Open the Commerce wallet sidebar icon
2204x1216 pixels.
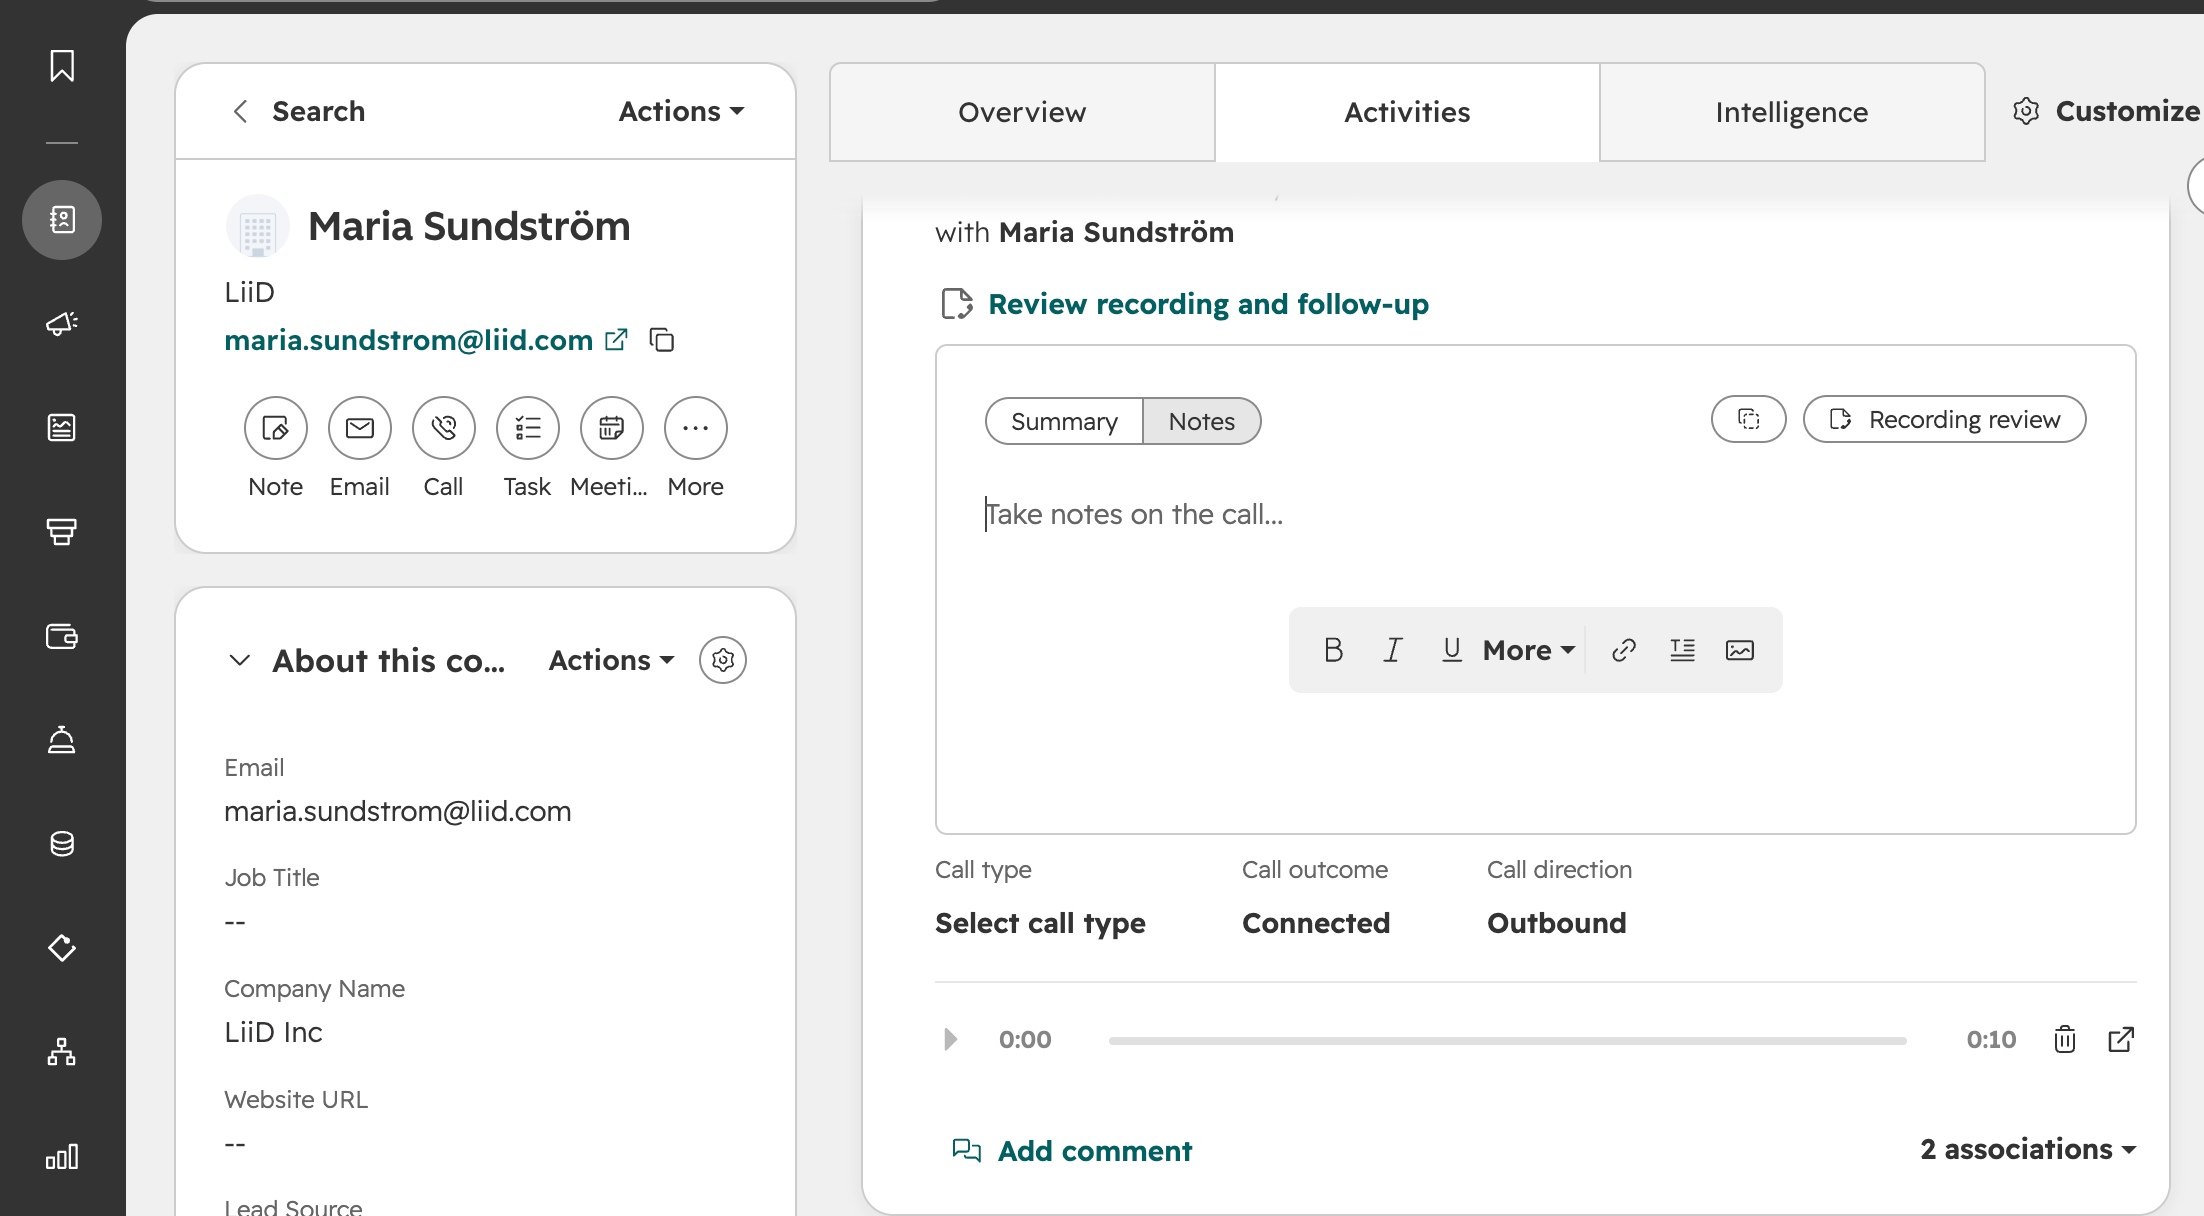[x=62, y=636]
